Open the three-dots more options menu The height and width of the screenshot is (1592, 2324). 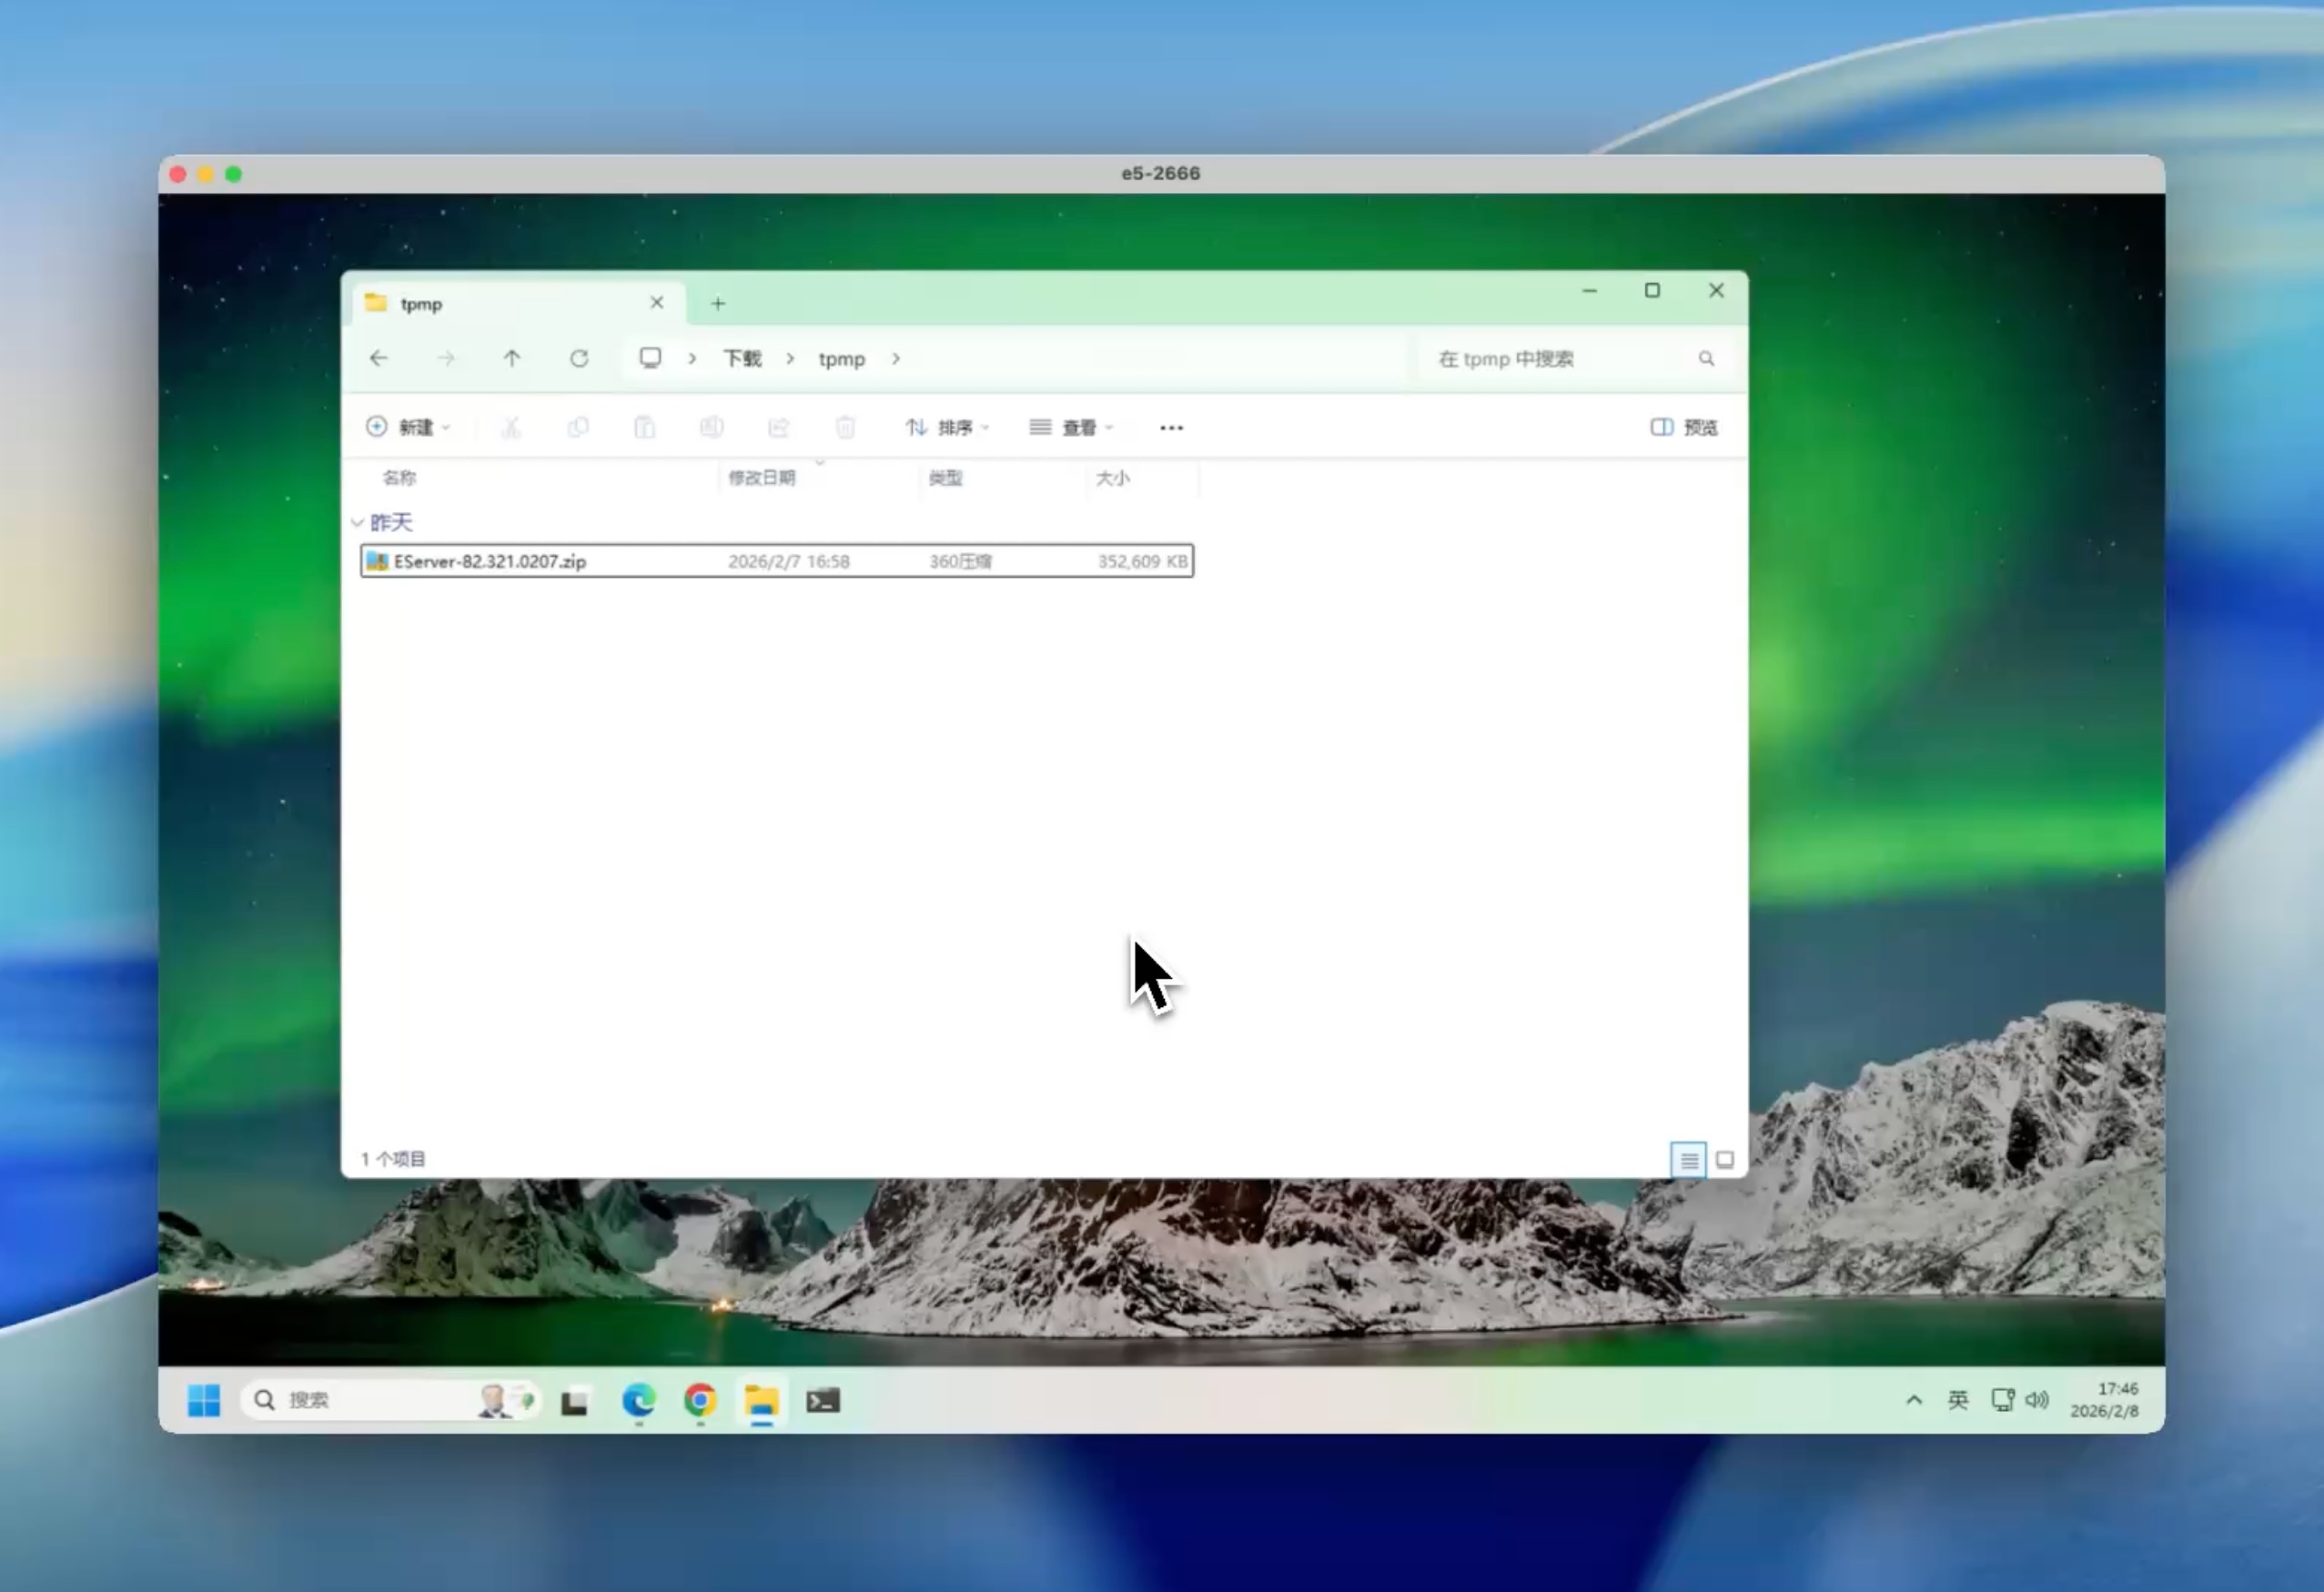[1171, 428]
